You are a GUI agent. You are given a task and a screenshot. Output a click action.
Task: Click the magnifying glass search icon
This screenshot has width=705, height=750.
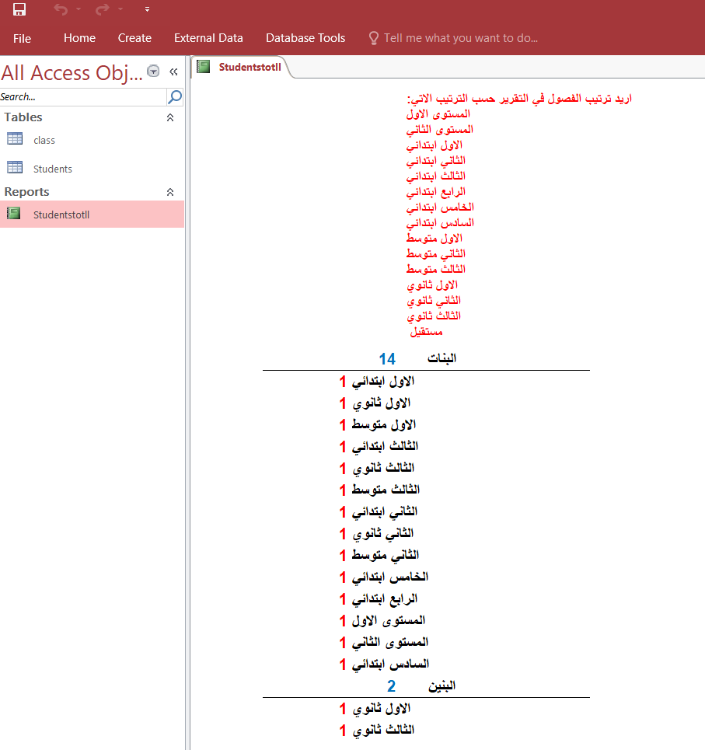(175, 97)
